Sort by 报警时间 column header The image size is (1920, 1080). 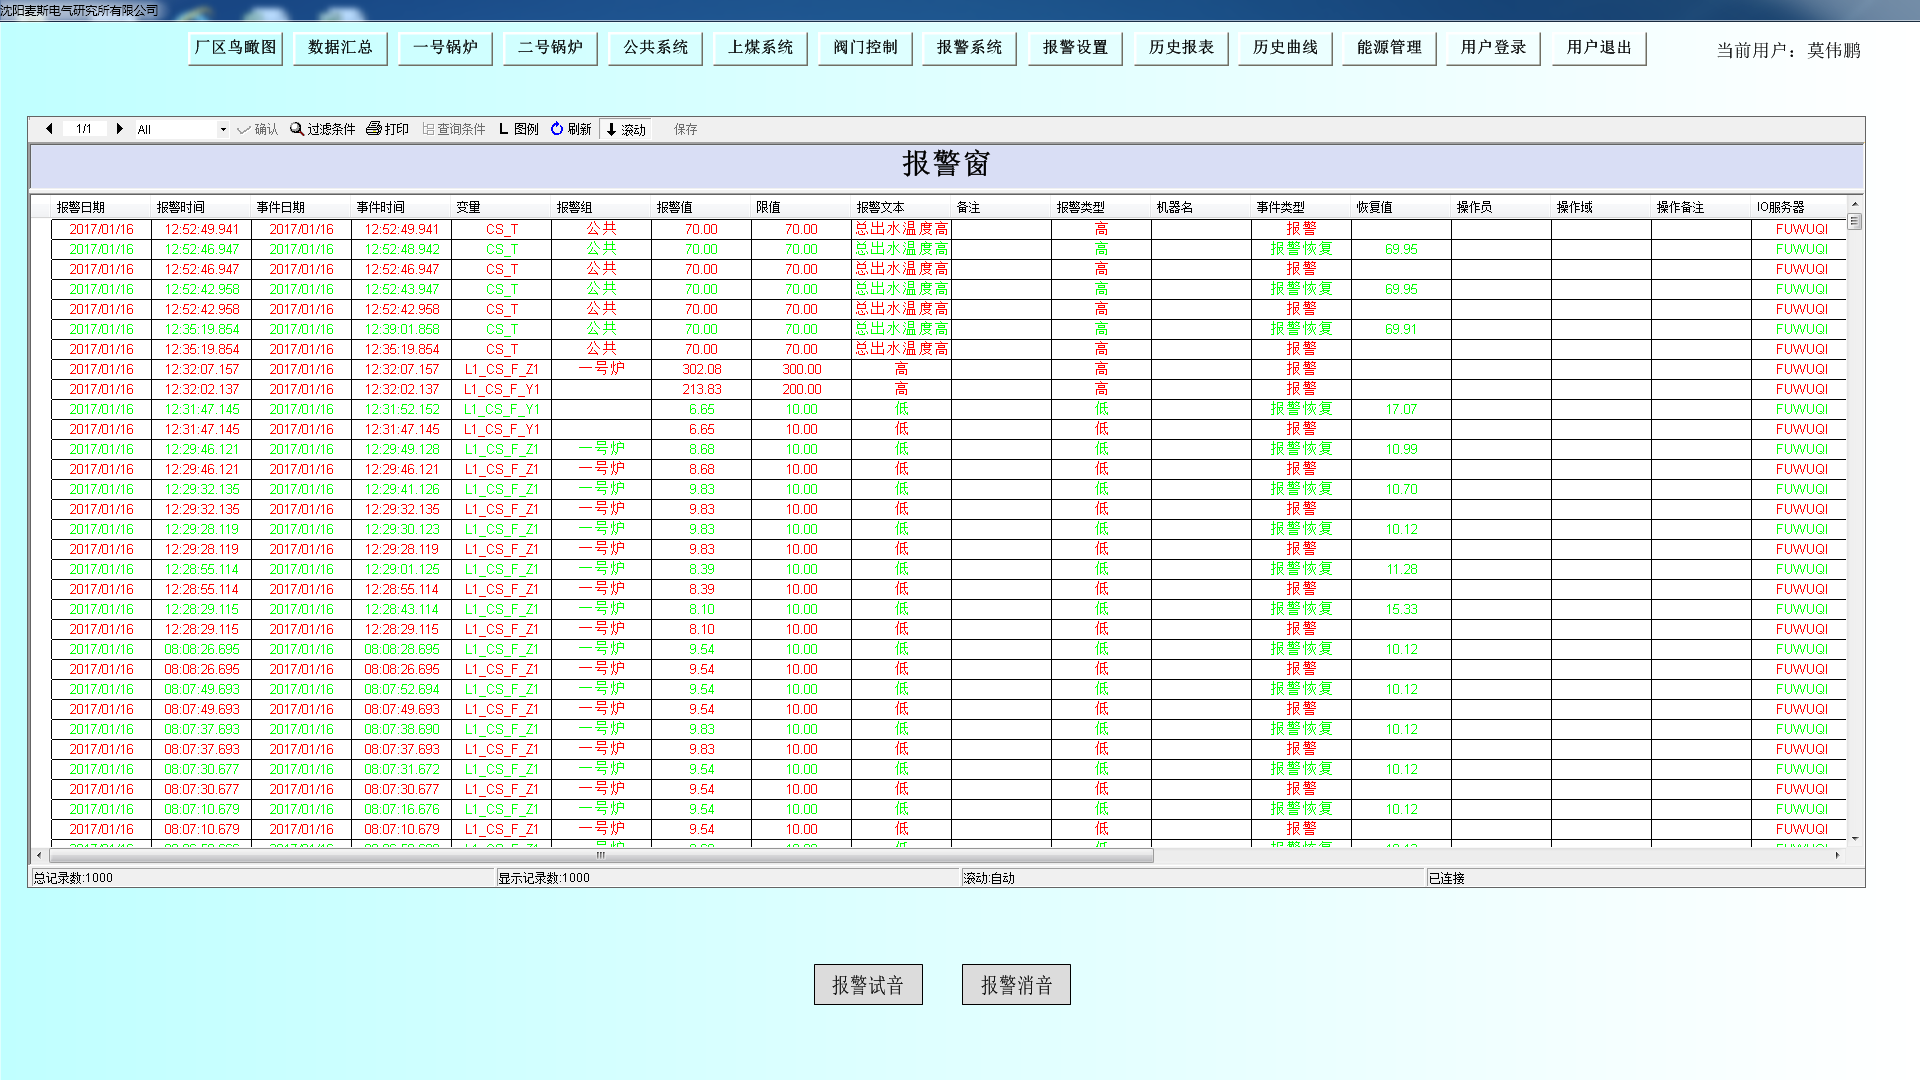(181, 207)
